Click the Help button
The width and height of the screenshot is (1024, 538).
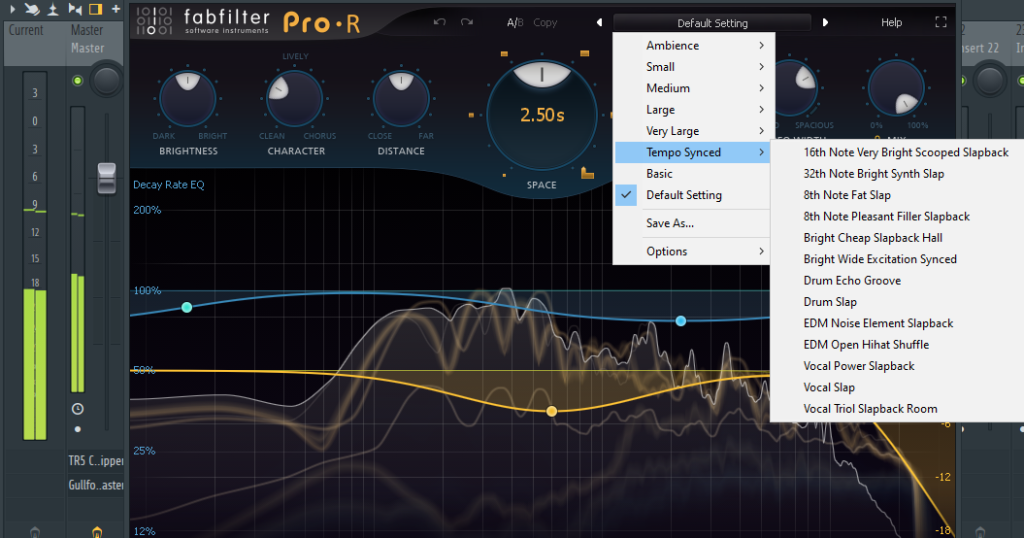click(x=890, y=22)
